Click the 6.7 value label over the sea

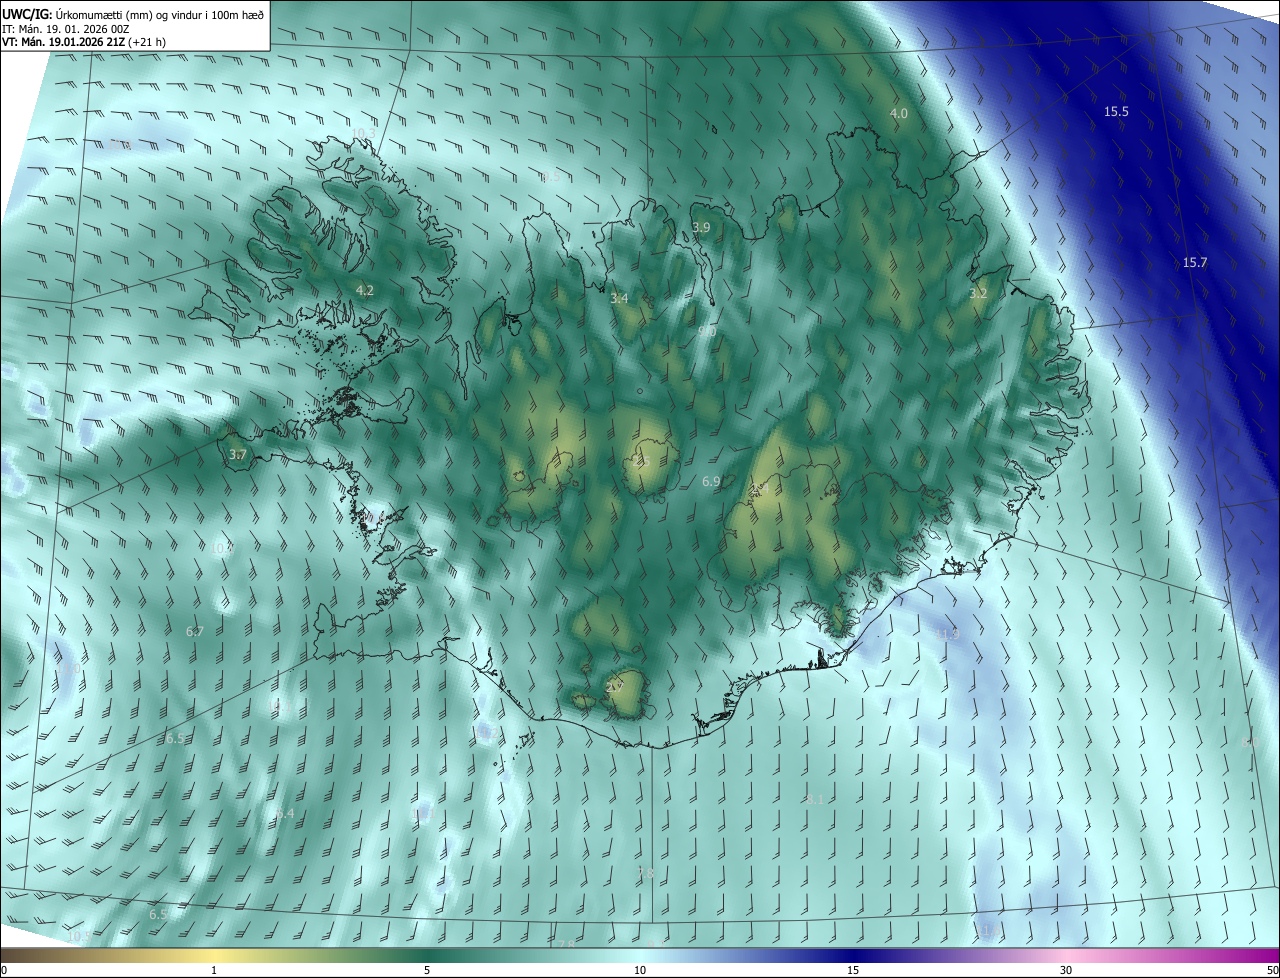coord(195,631)
